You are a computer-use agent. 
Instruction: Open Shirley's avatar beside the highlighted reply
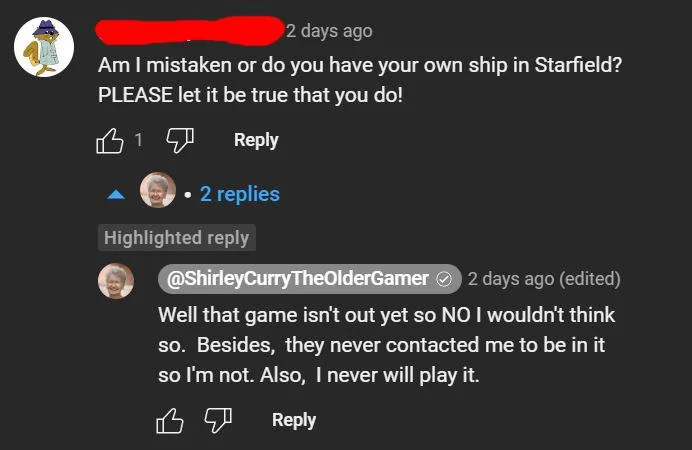115,280
